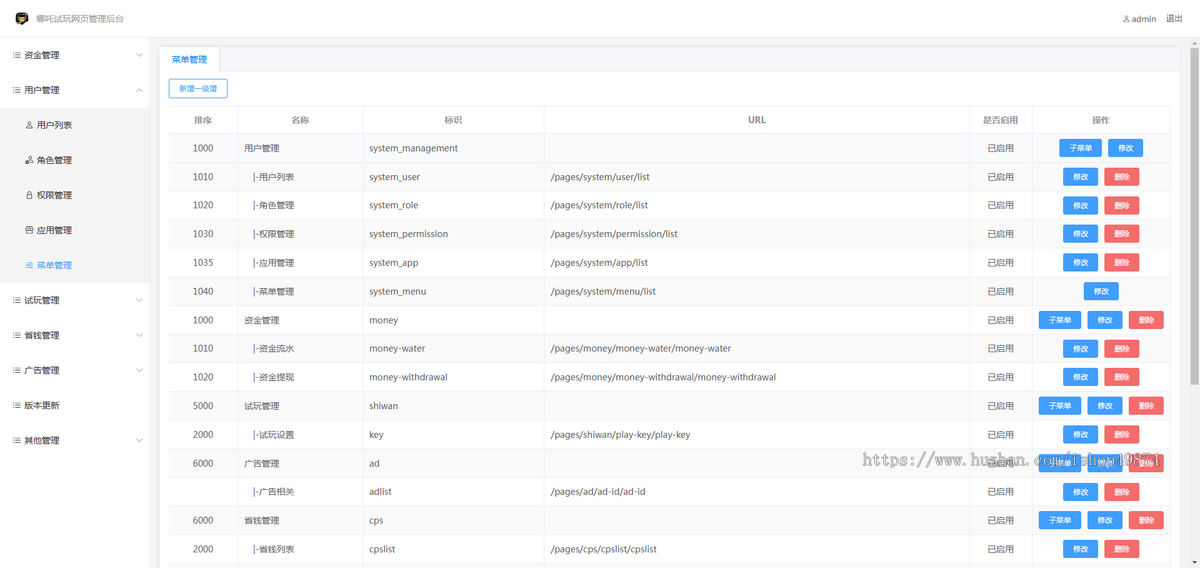Click 删除 in the money row

click(x=1146, y=320)
